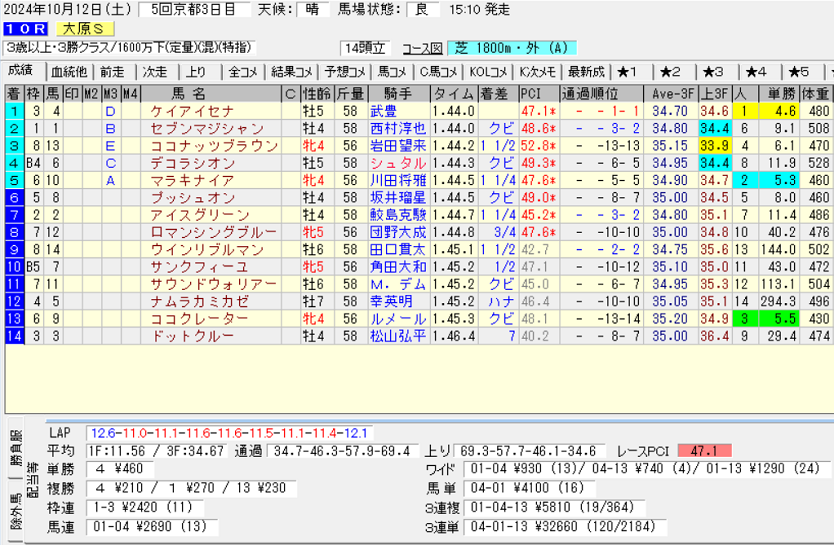
Task: Click the LAP times field
Action: pos(229,433)
